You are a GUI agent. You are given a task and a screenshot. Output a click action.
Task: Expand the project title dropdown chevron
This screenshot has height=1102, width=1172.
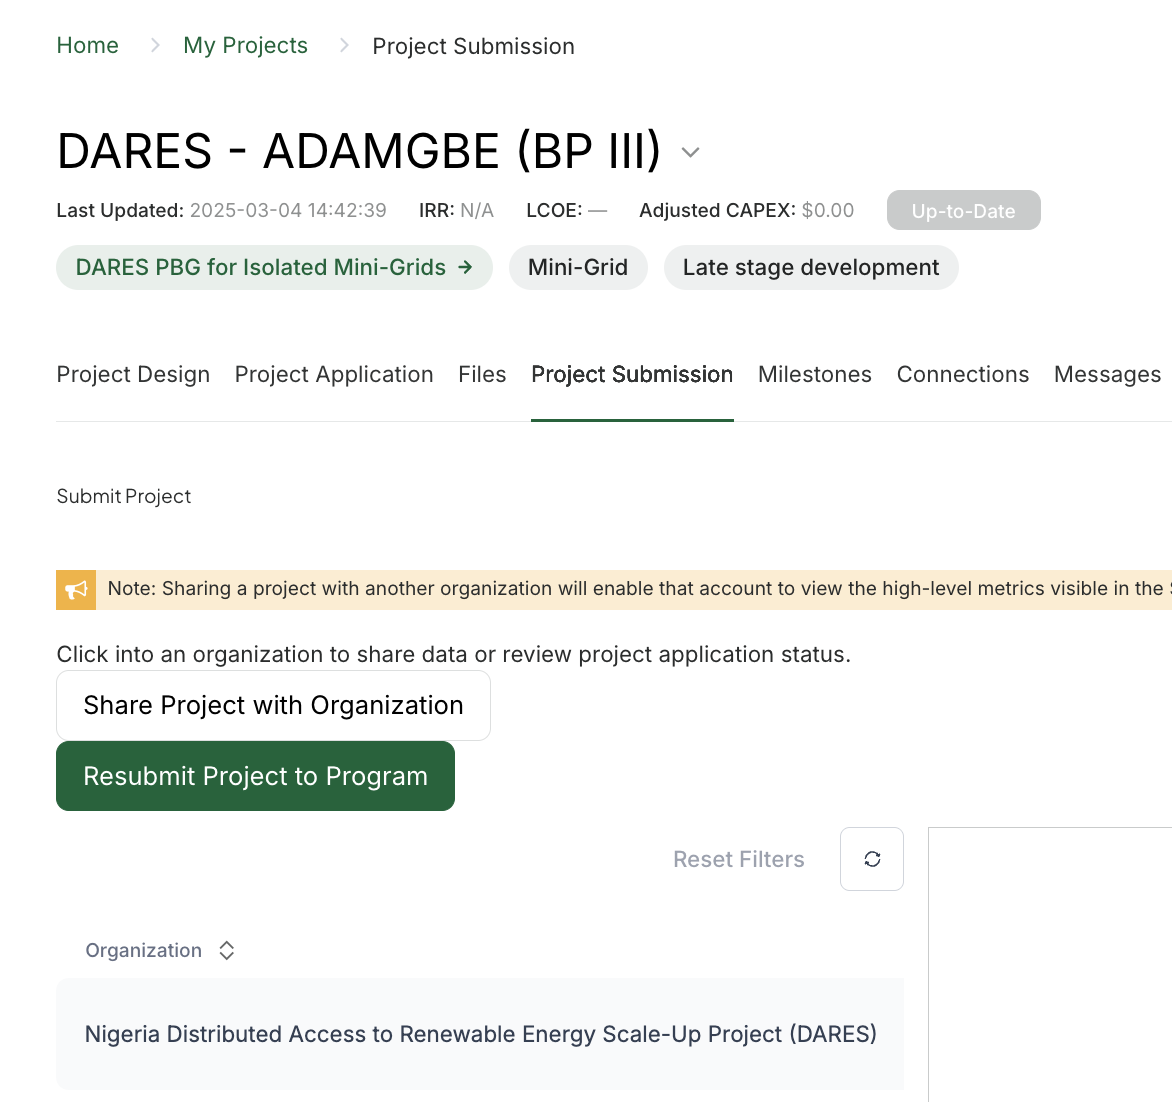691,153
